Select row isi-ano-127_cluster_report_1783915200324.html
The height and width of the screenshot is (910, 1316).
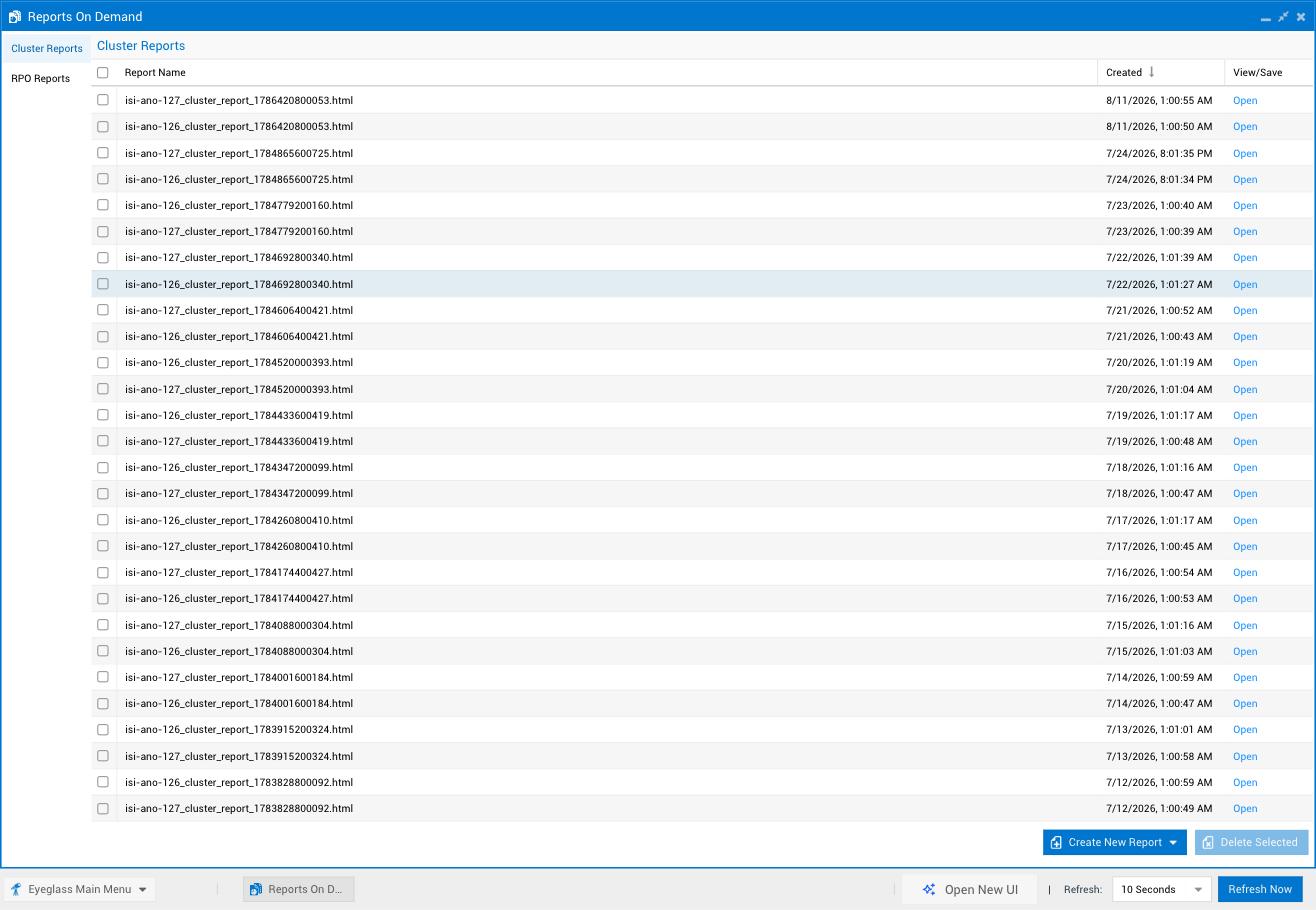tap(701, 756)
